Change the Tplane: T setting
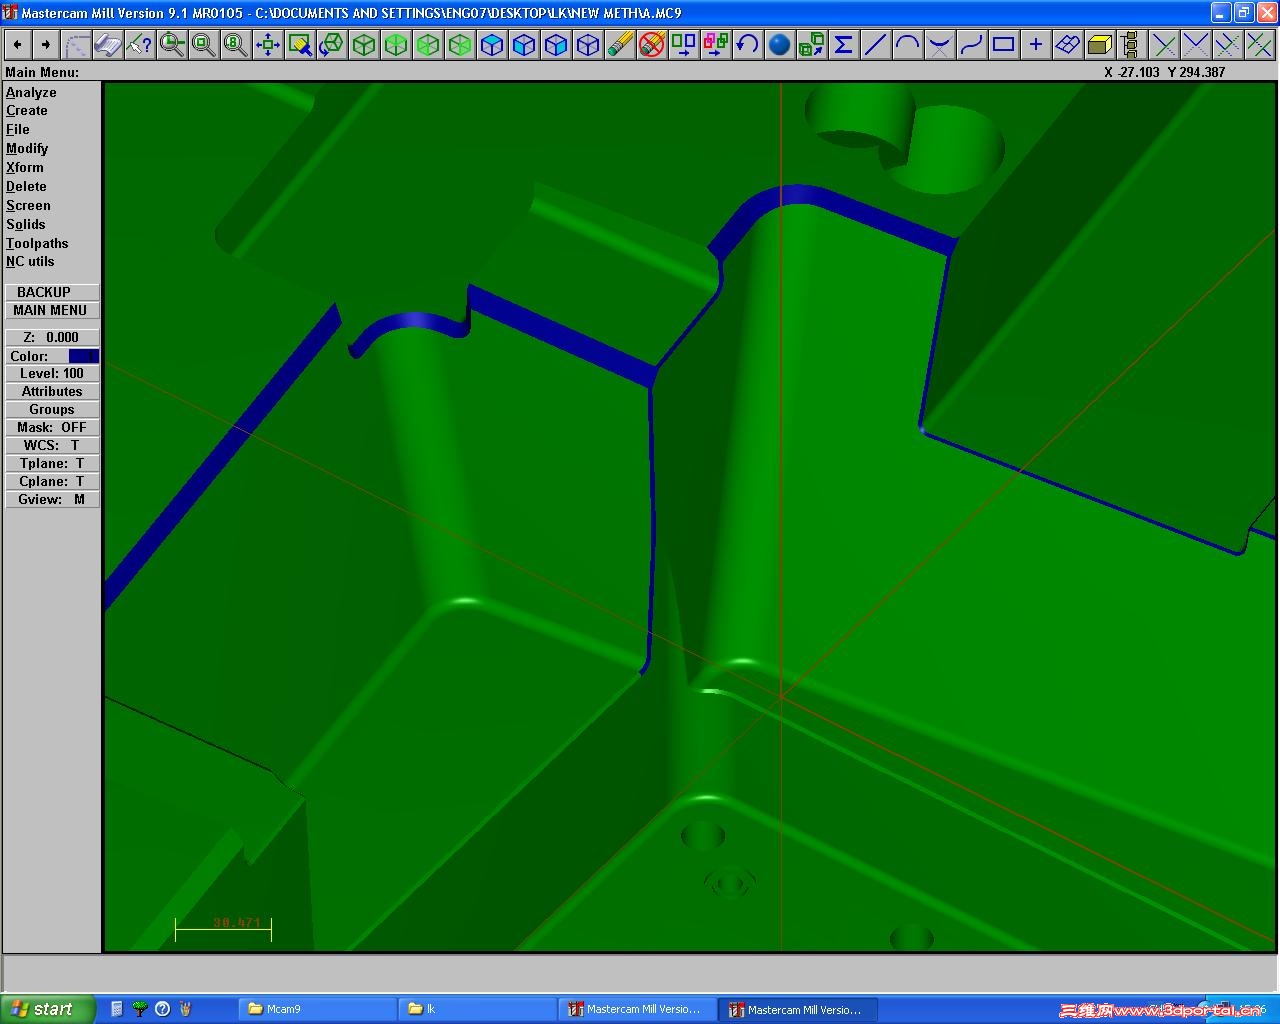 click(x=52, y=464)
